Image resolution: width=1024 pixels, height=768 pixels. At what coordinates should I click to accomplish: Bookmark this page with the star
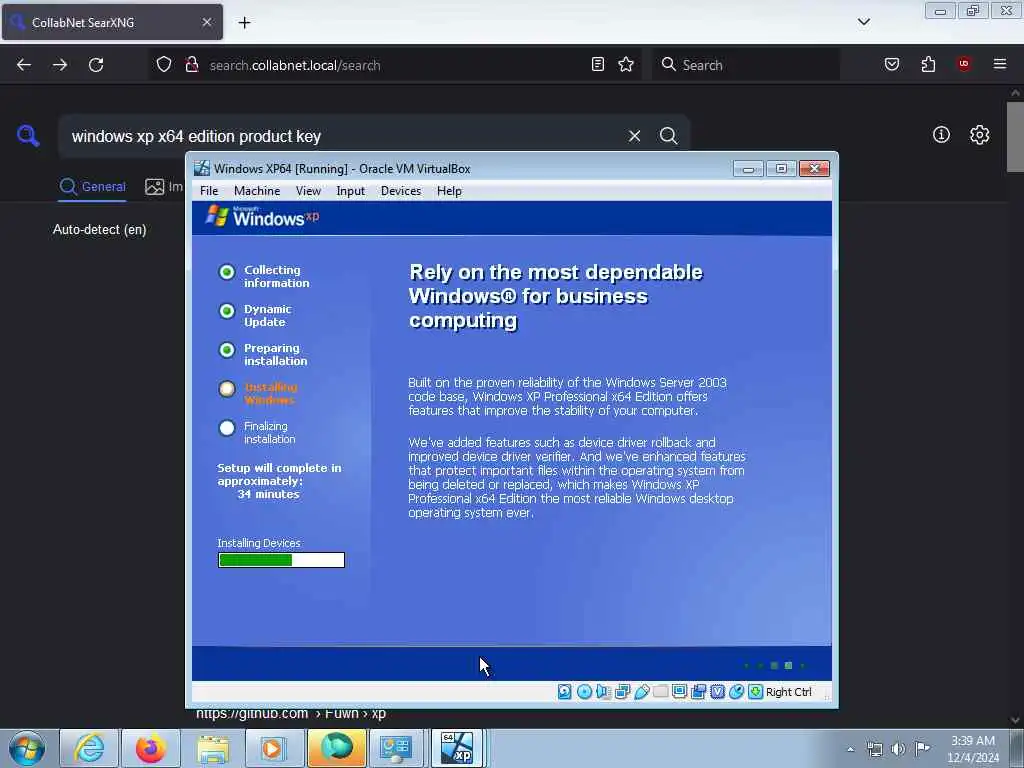point(626,64)
